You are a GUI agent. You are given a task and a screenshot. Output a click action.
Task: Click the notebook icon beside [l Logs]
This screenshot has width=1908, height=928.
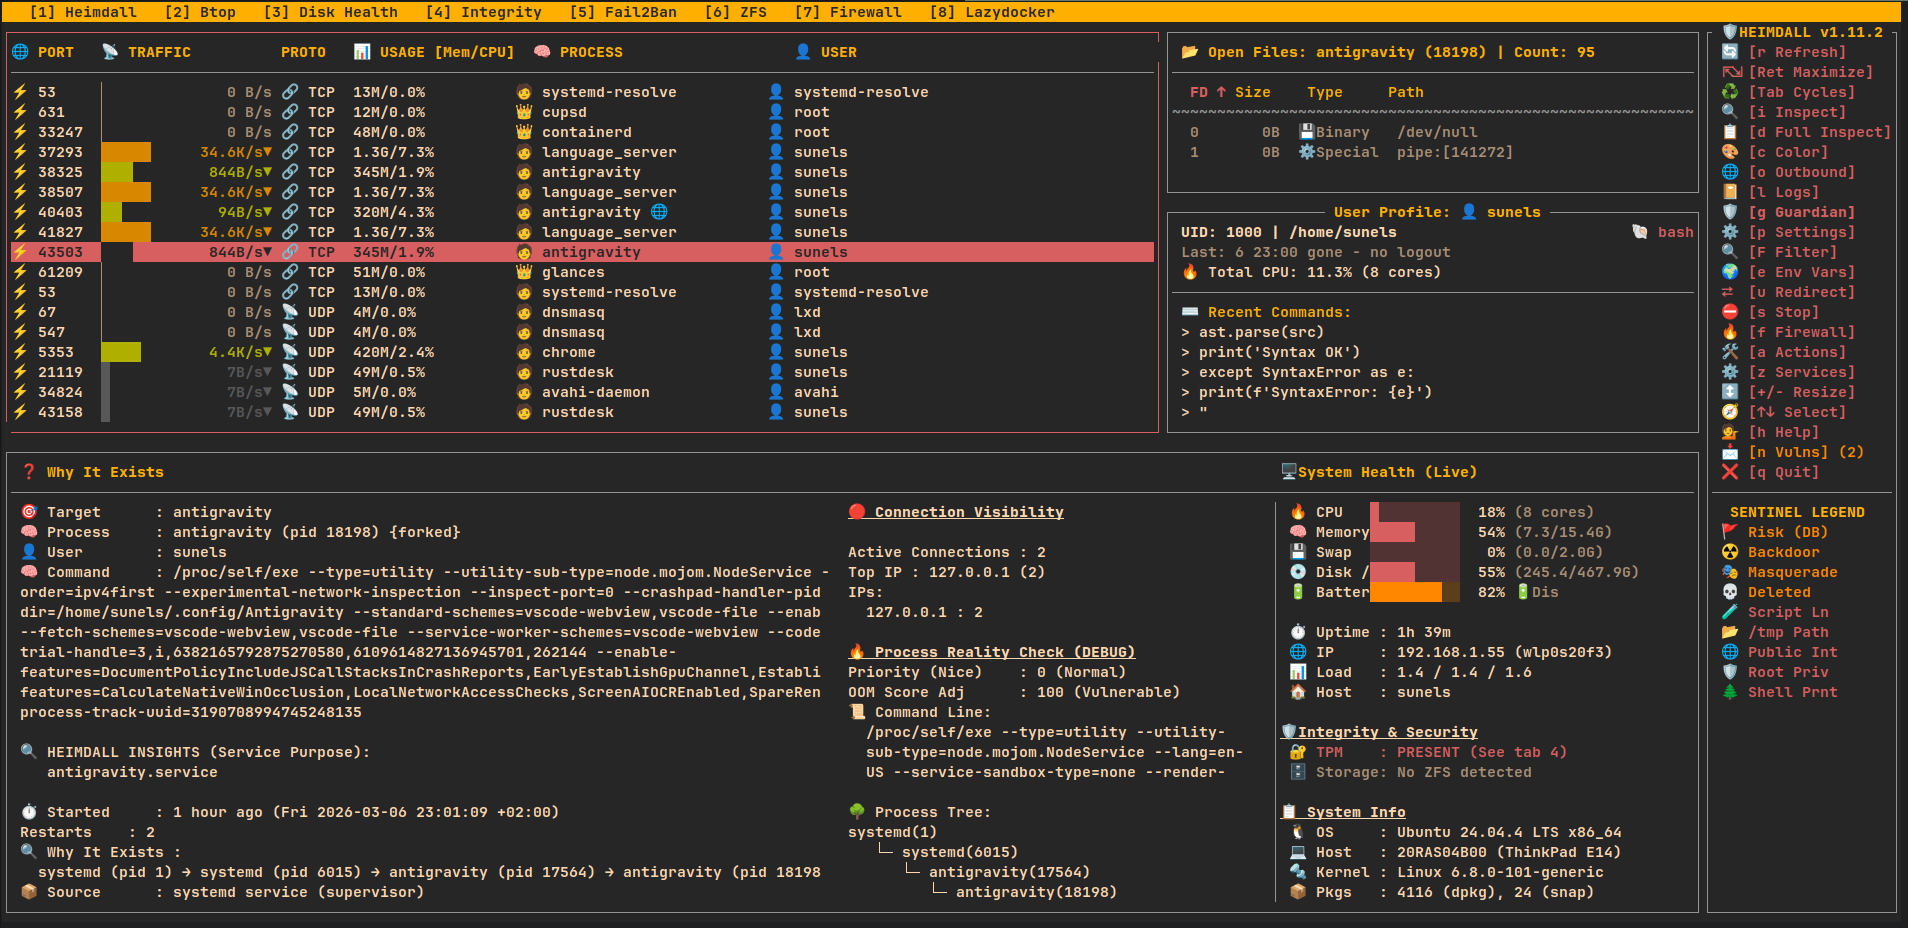tap(1730, 192)
